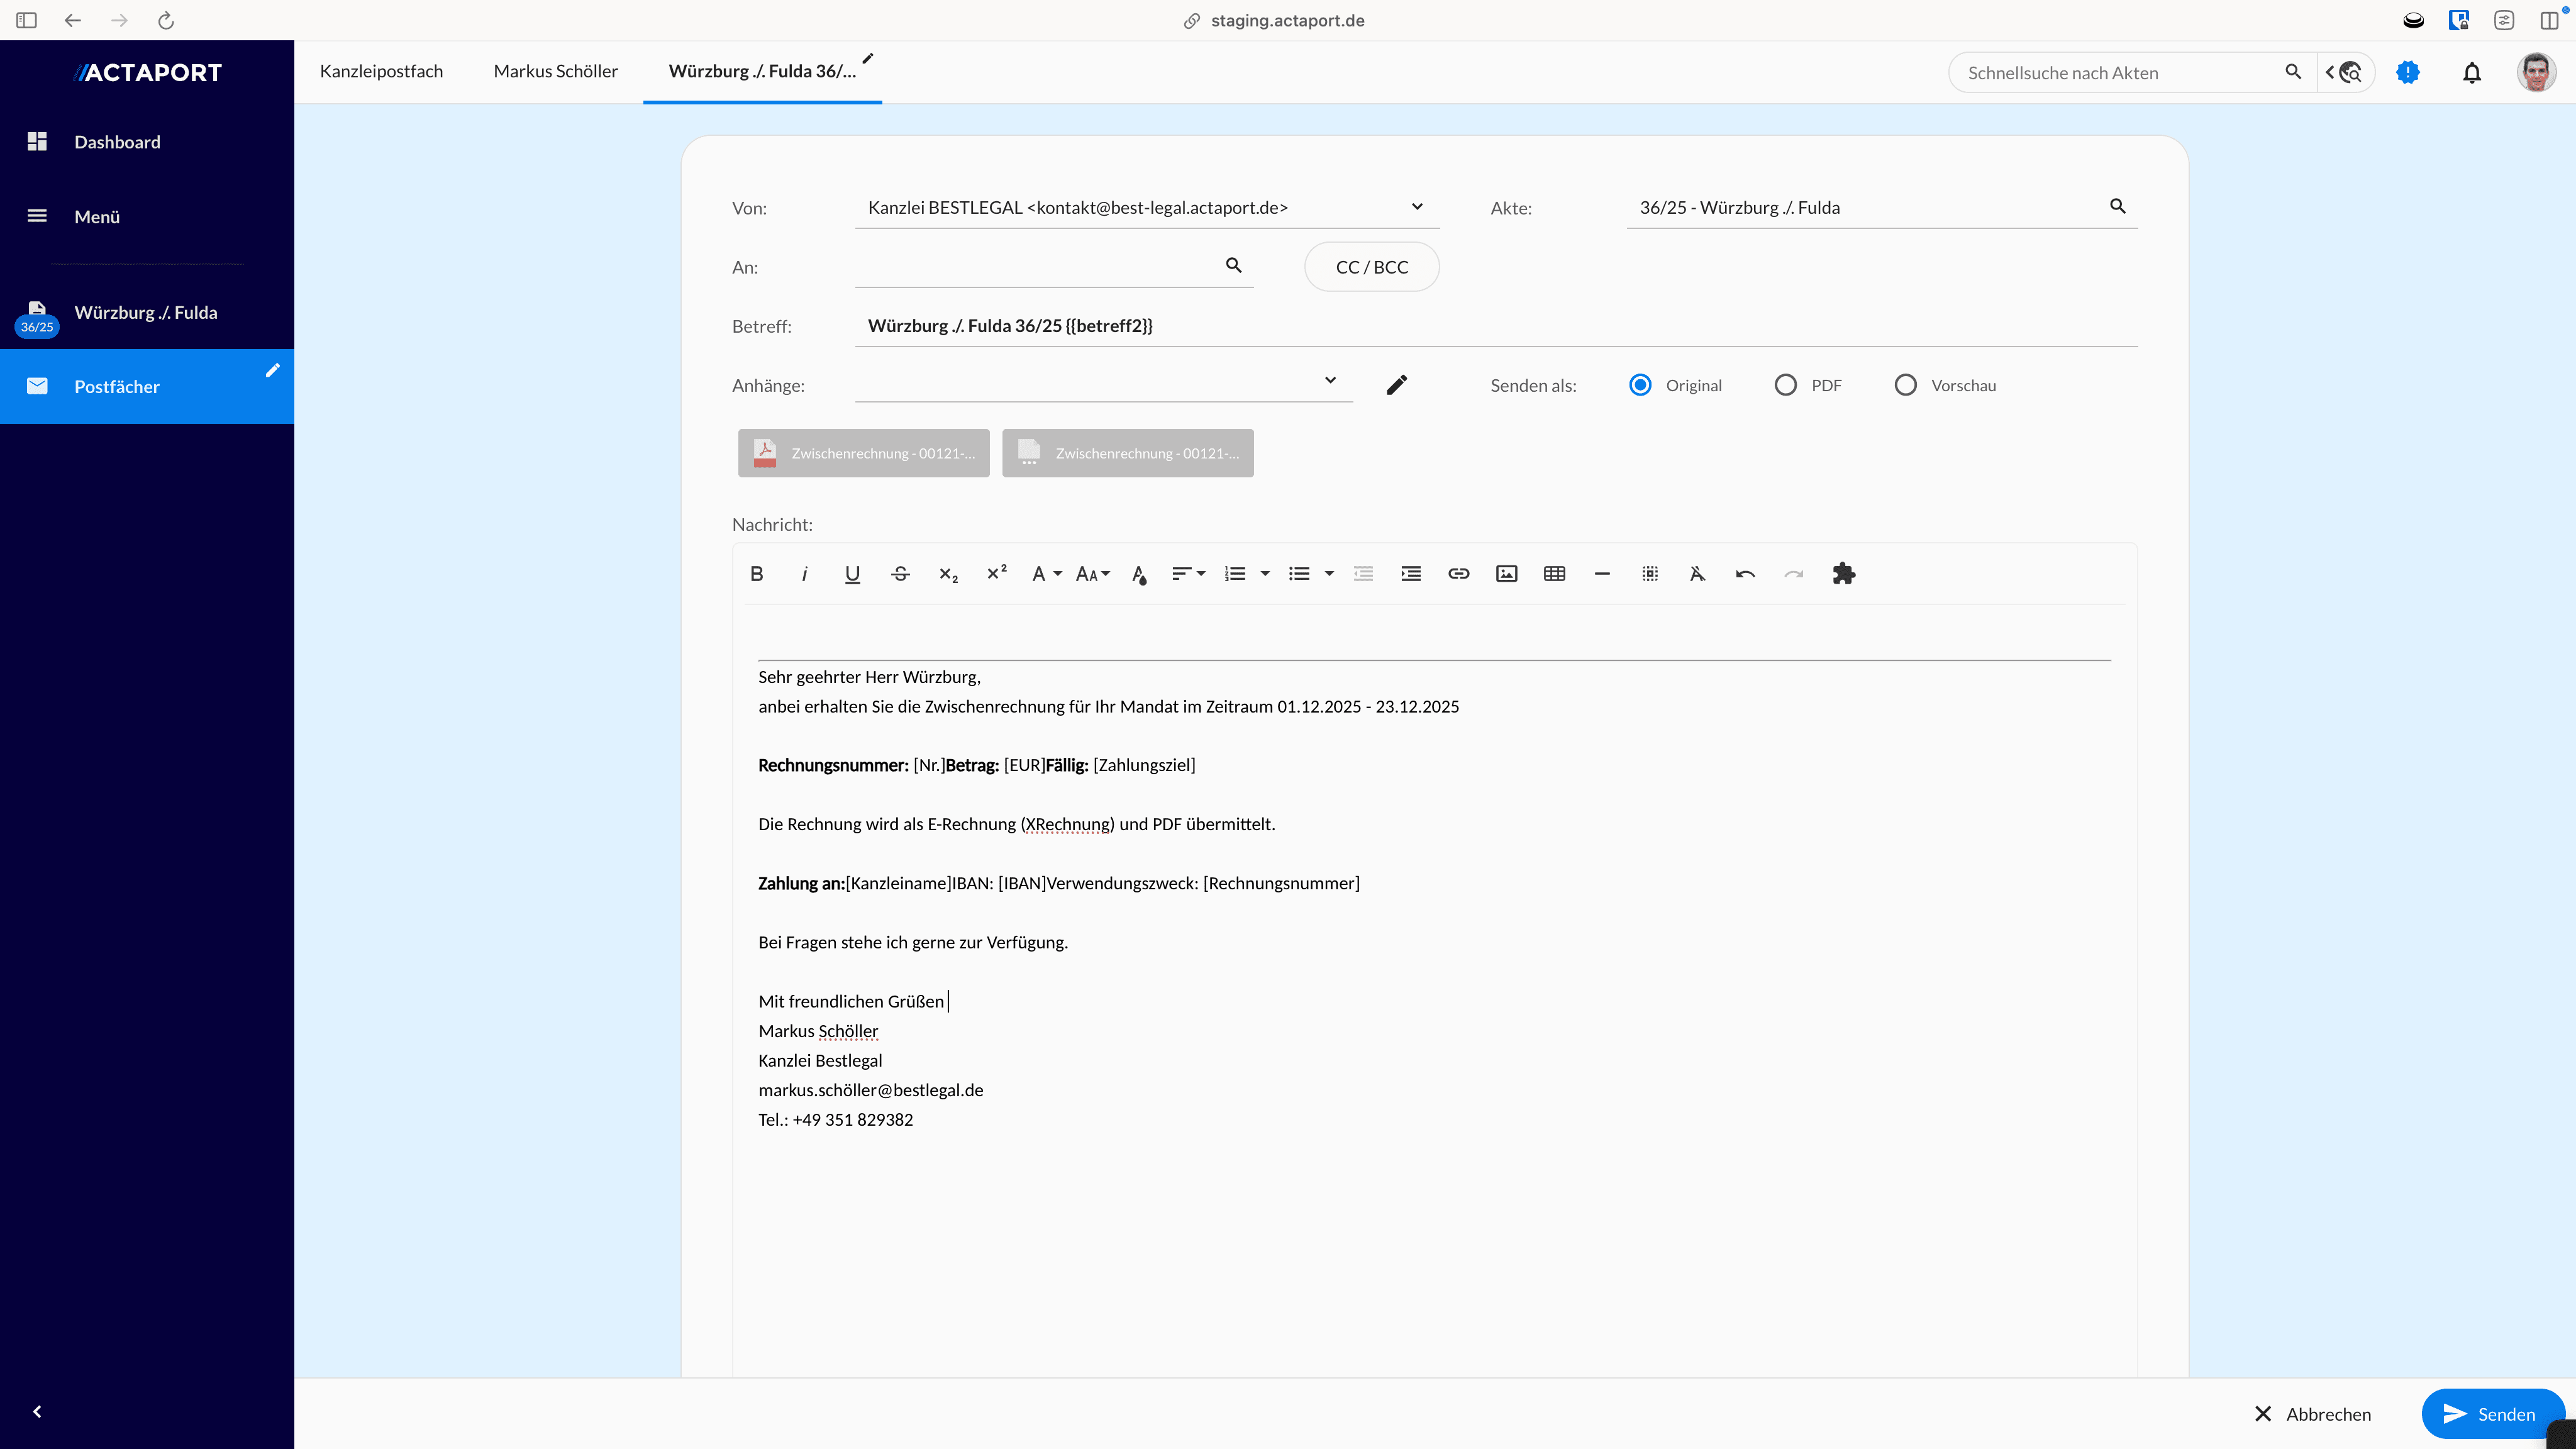Select the strikethrough formatting icon

point(900,573)
